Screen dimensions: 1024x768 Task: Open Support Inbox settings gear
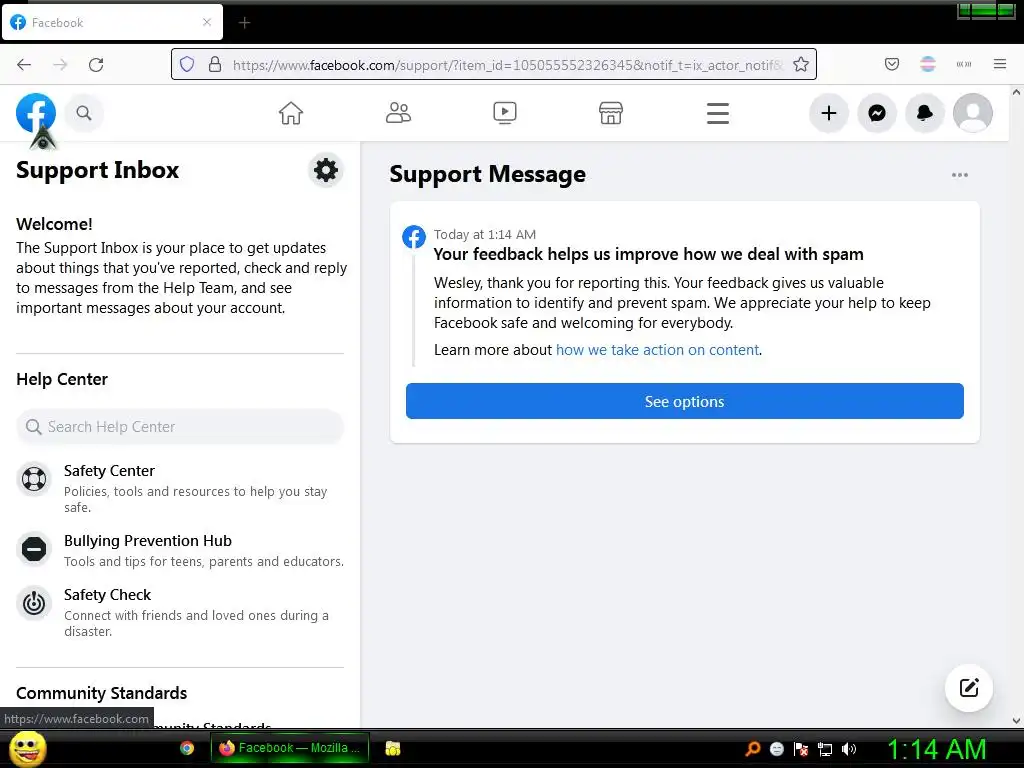tap(326, 170)
